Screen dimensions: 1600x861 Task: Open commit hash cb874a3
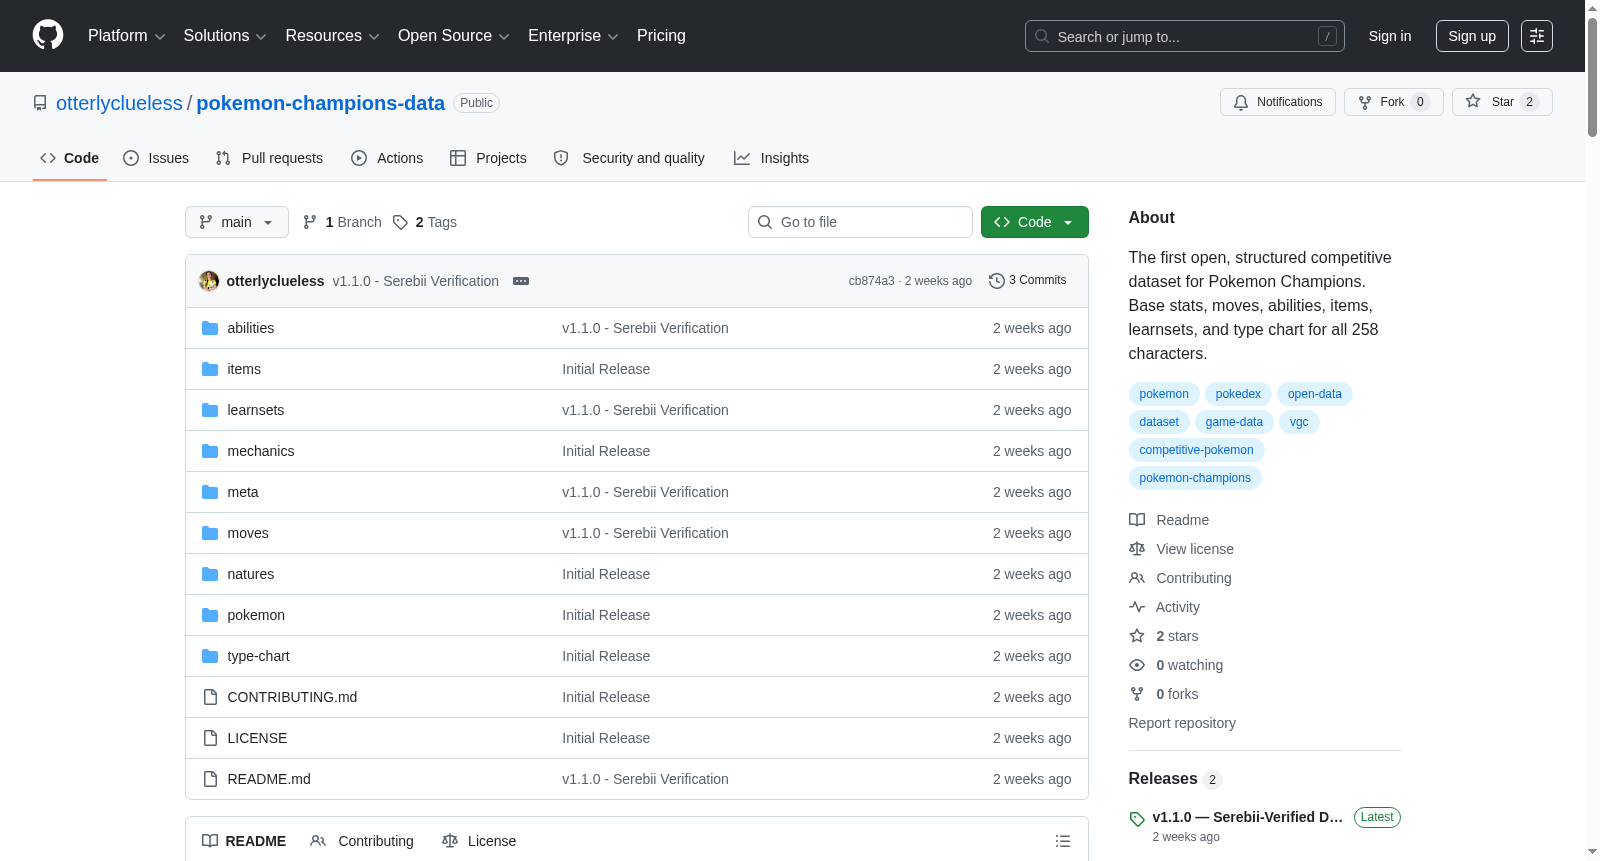[872, 281]
